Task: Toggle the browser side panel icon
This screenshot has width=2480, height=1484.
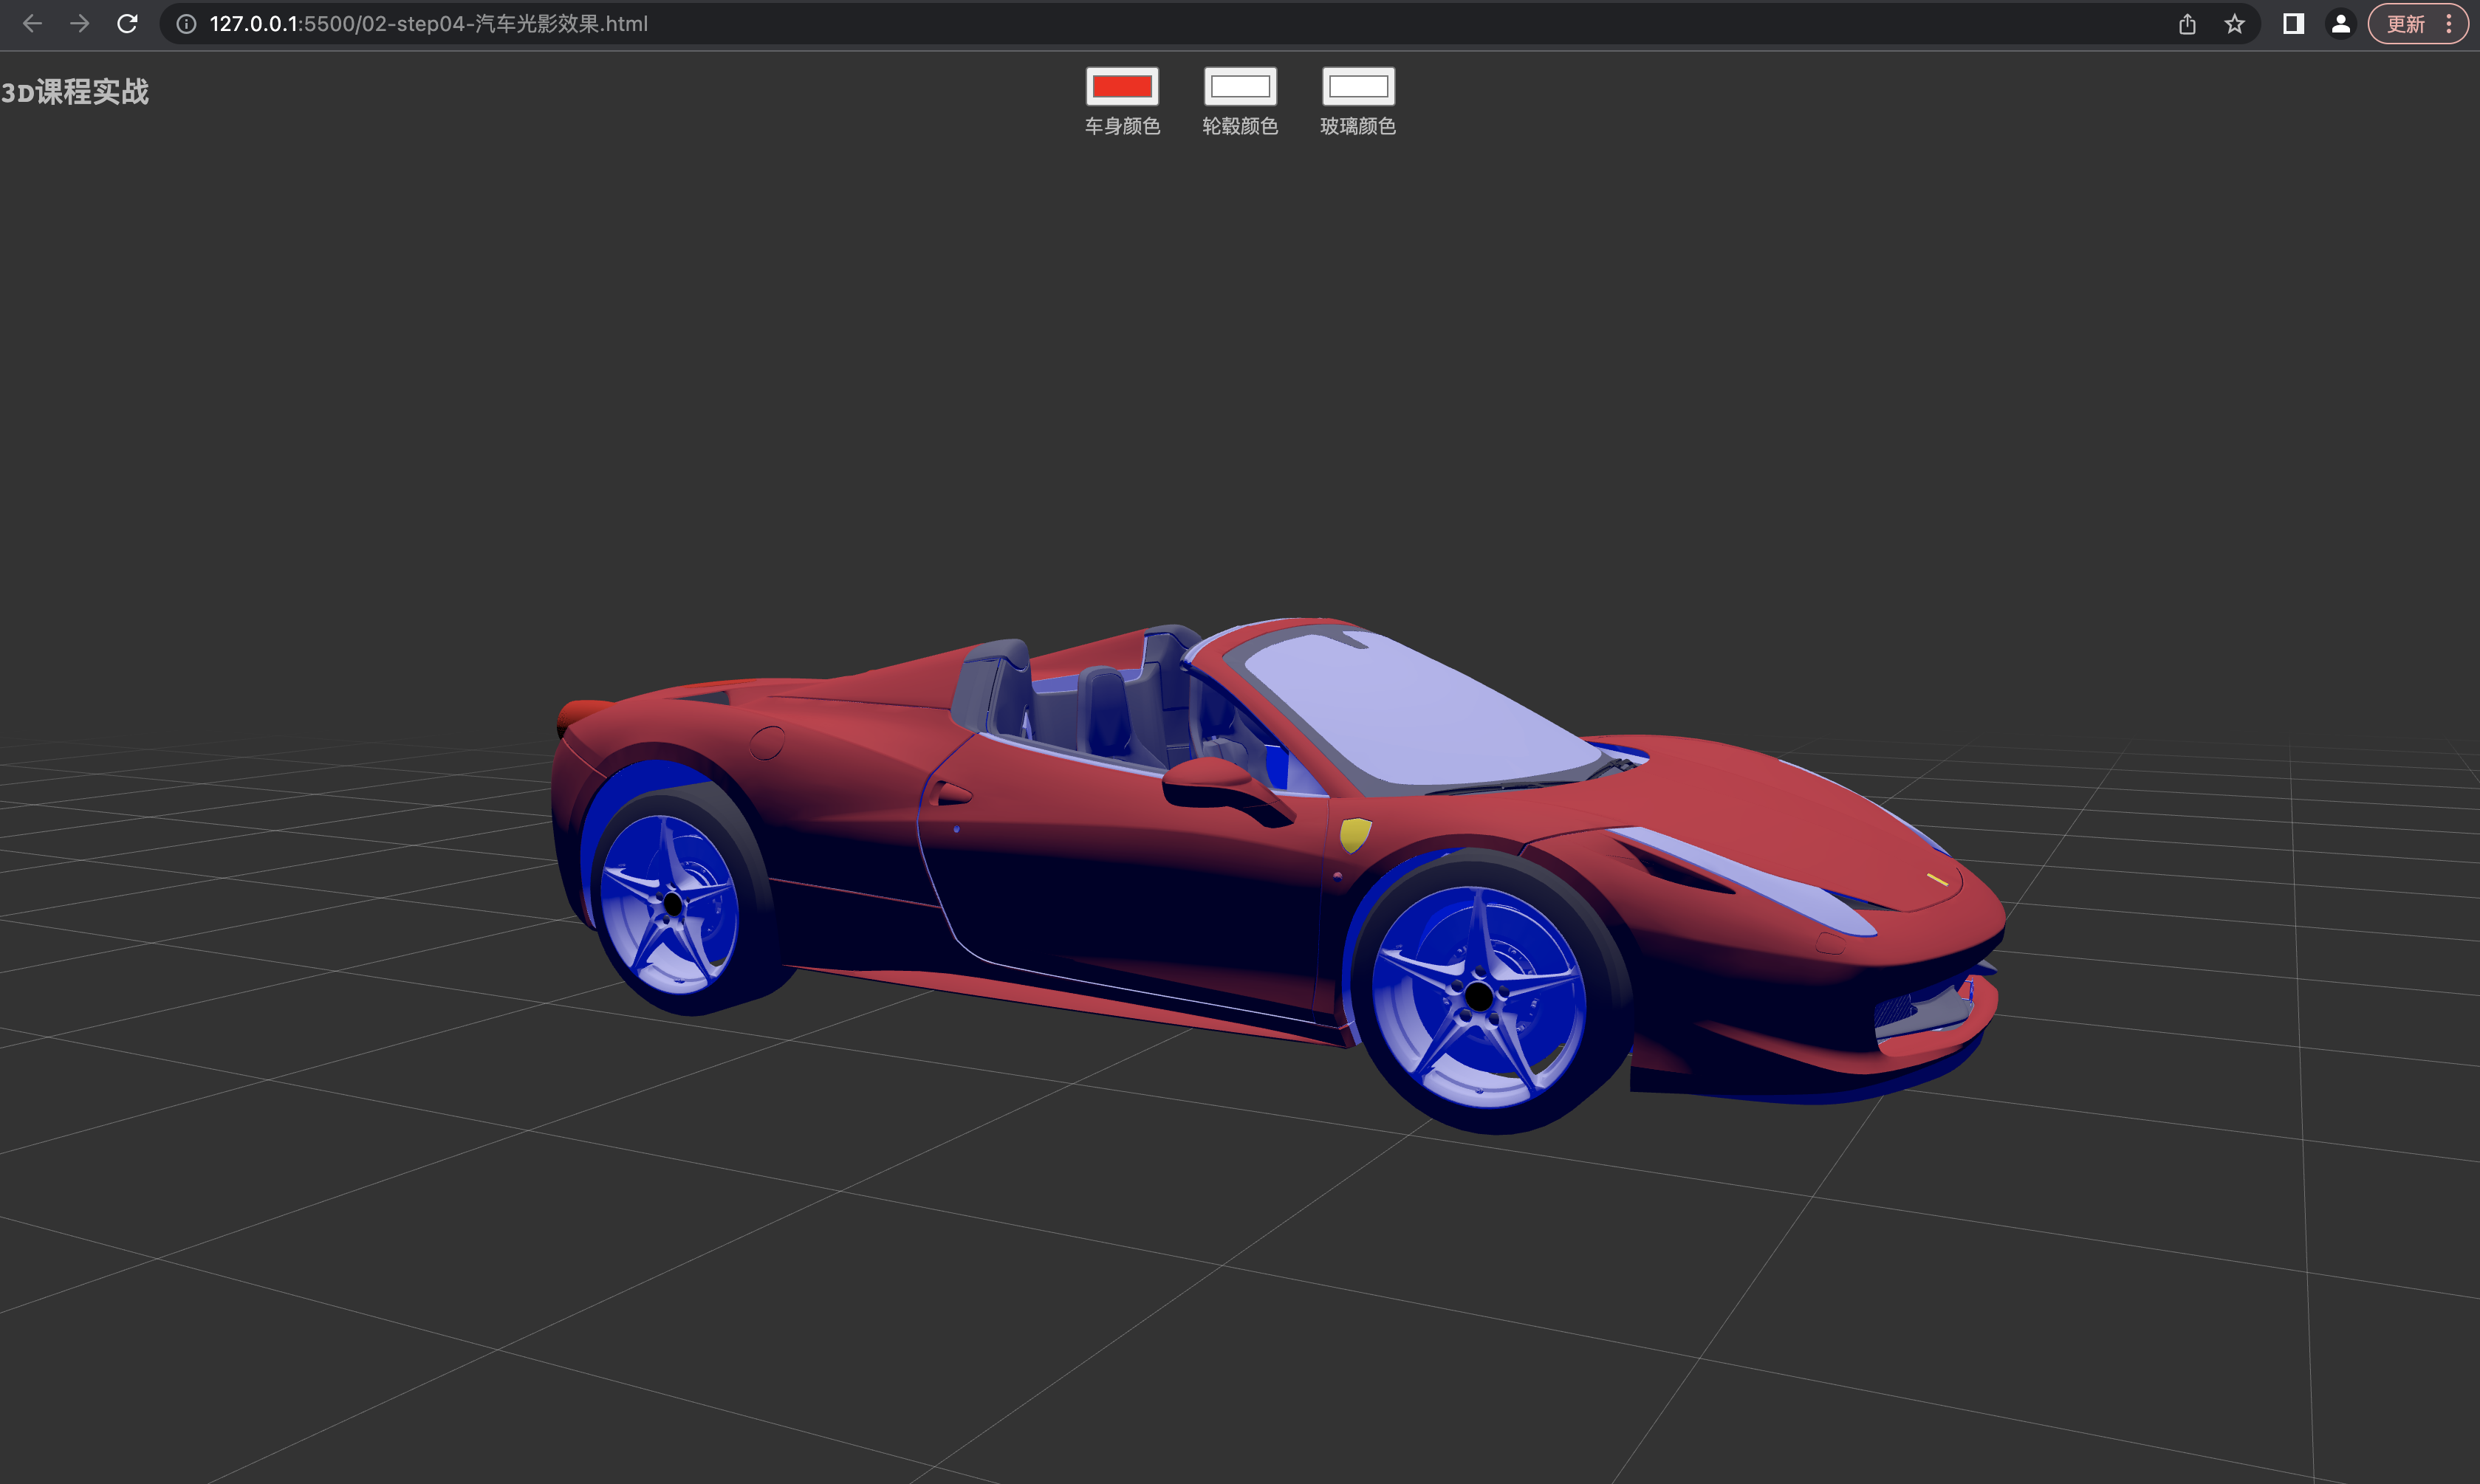Action: coord(2293,24)
